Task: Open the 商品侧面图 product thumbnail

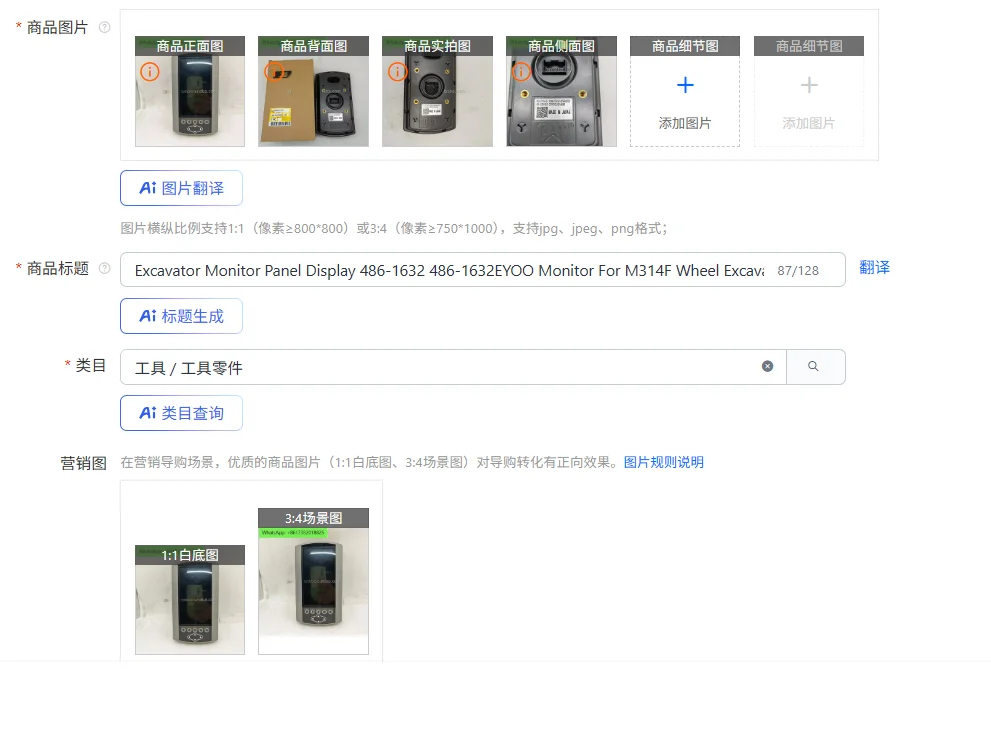Action: tap(561, 91)
